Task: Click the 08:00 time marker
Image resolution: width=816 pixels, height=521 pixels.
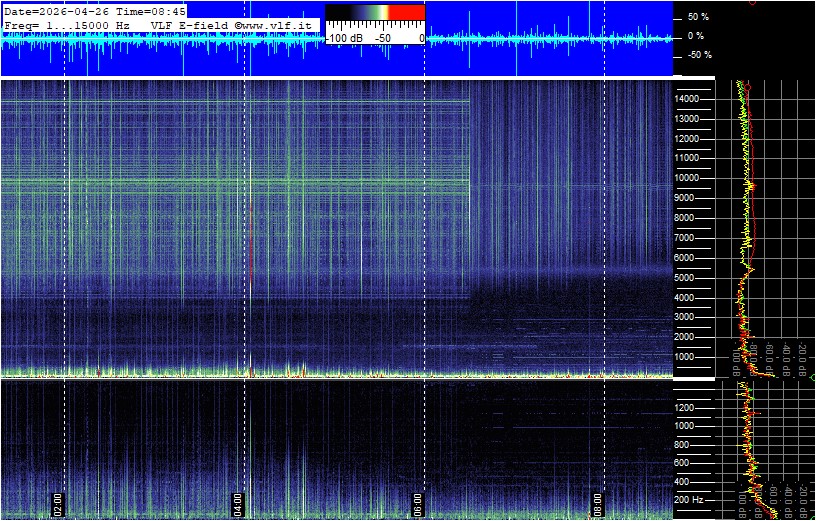Action: [598, 503]
